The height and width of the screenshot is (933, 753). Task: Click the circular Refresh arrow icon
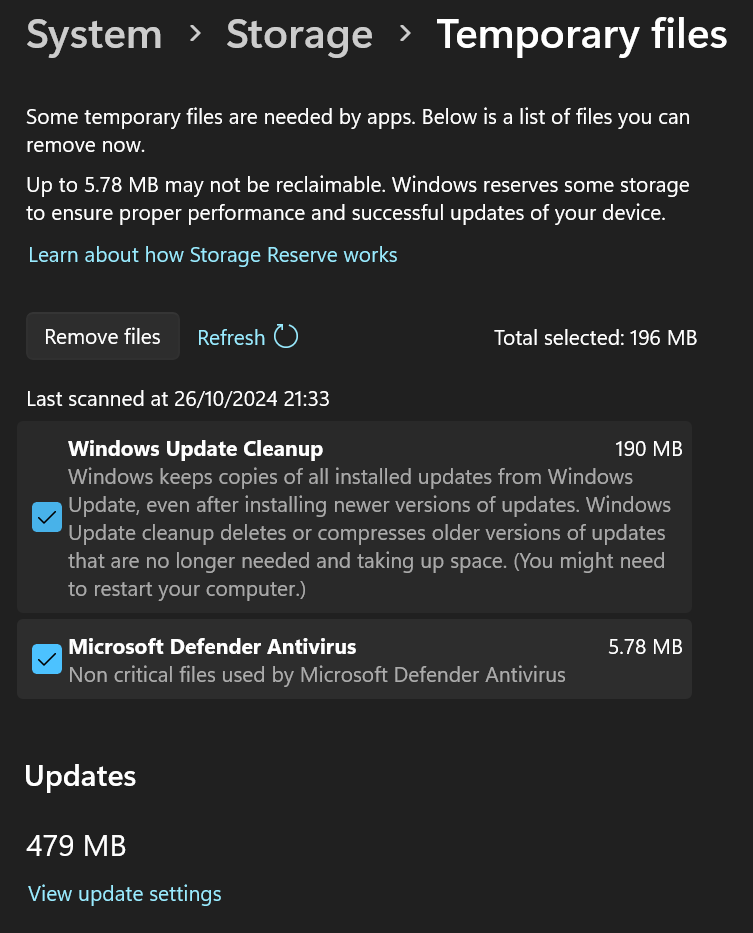286,337
